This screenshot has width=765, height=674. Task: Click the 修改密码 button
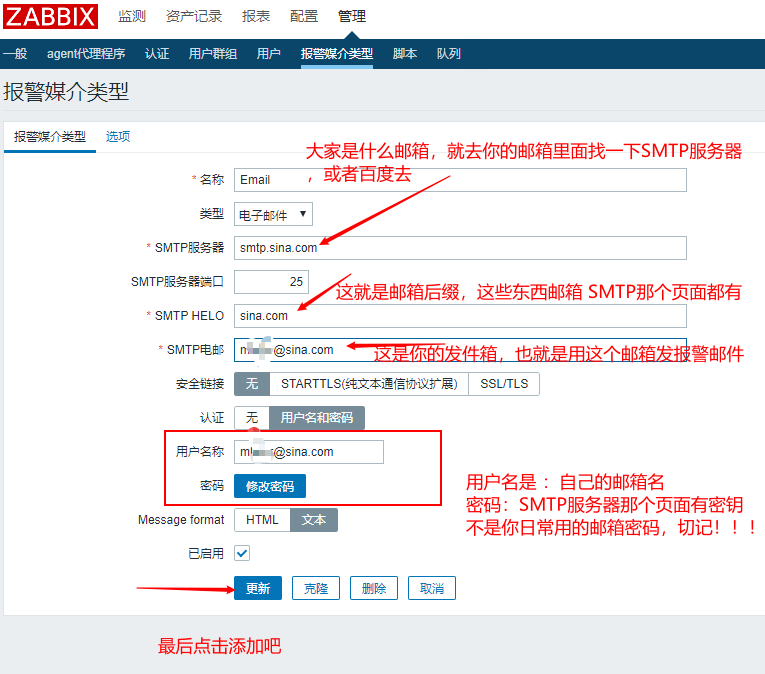270,486
